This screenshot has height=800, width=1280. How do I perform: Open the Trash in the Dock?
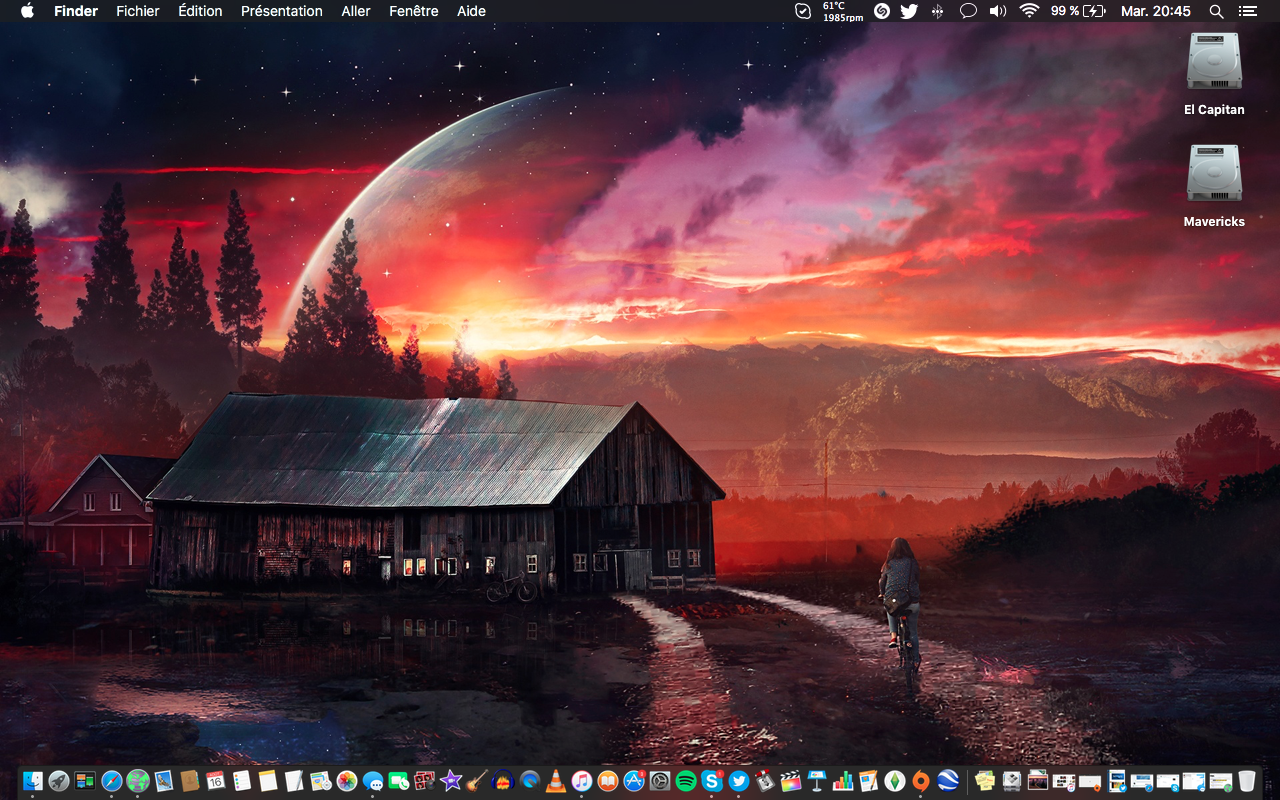(x=1247, y=781)
